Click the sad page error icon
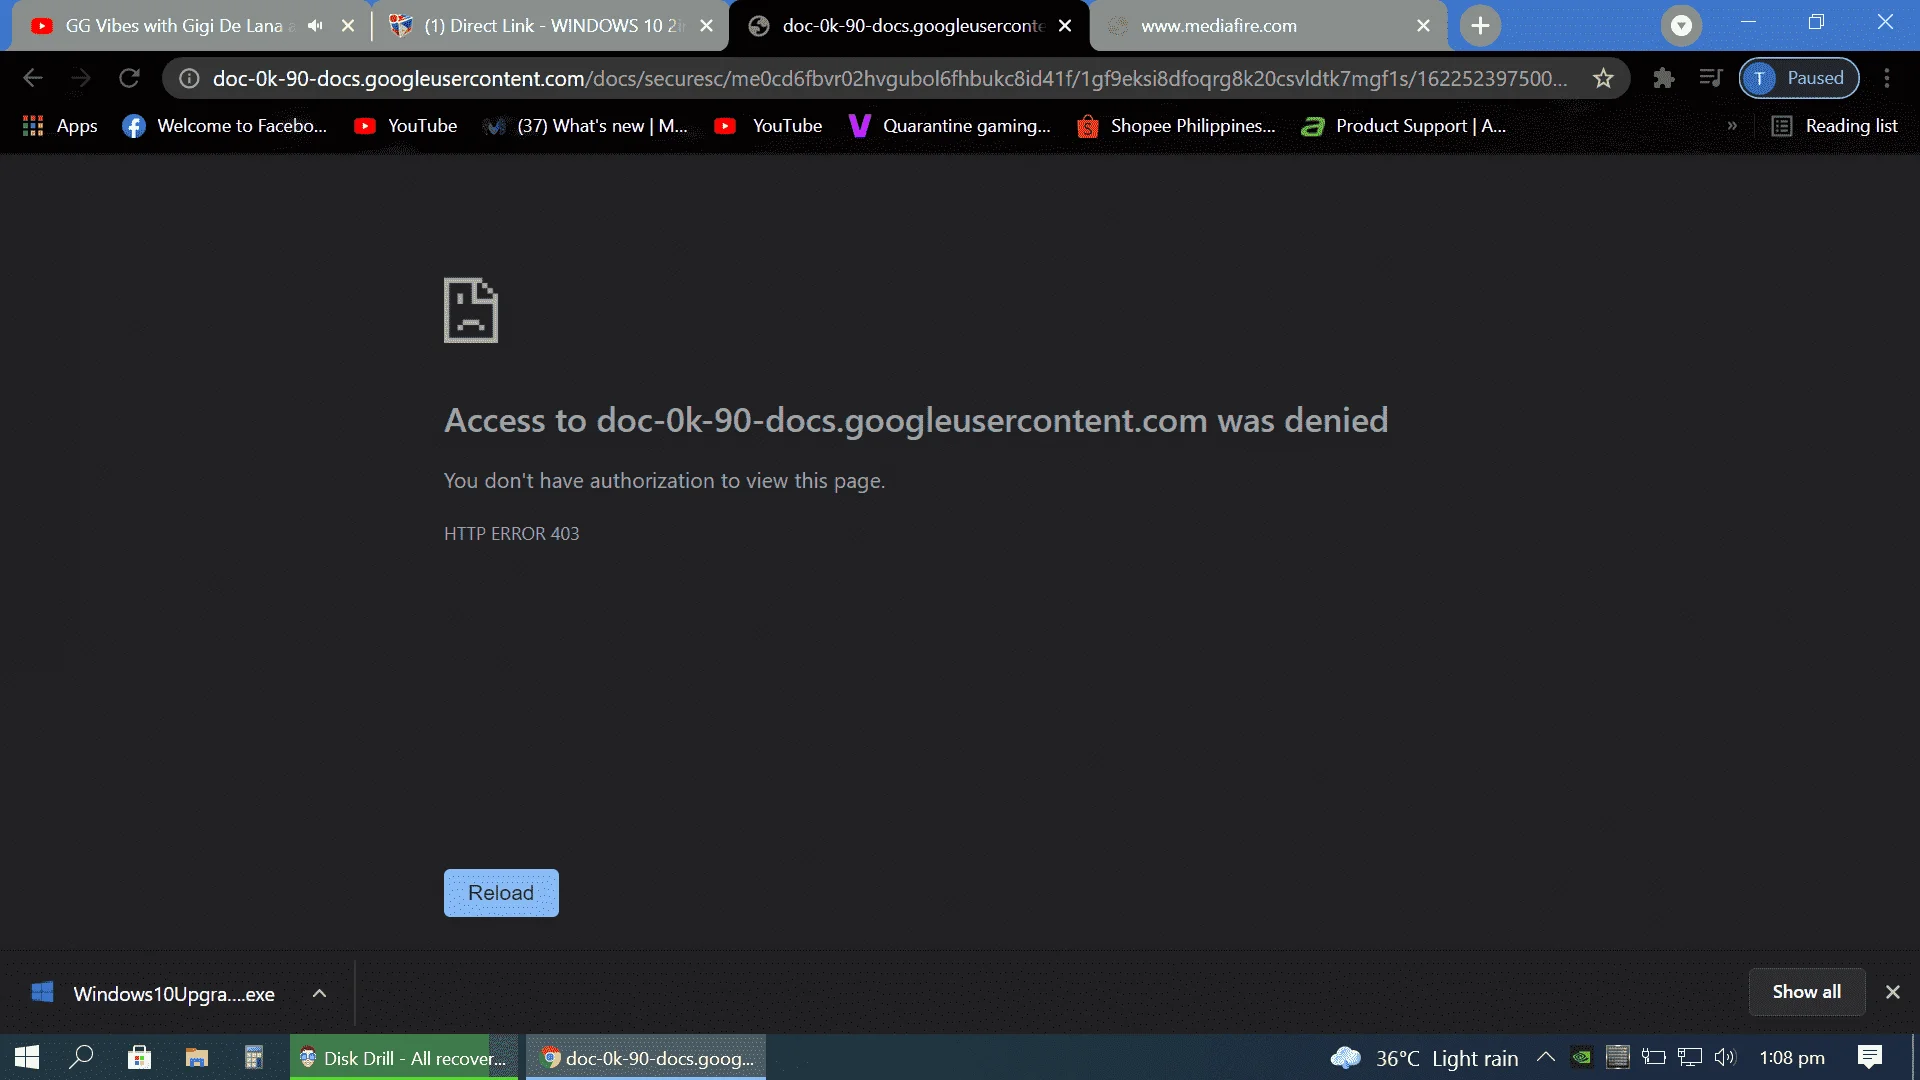The width and height of the screenshot is (1920, 1080). click(471, 310)
